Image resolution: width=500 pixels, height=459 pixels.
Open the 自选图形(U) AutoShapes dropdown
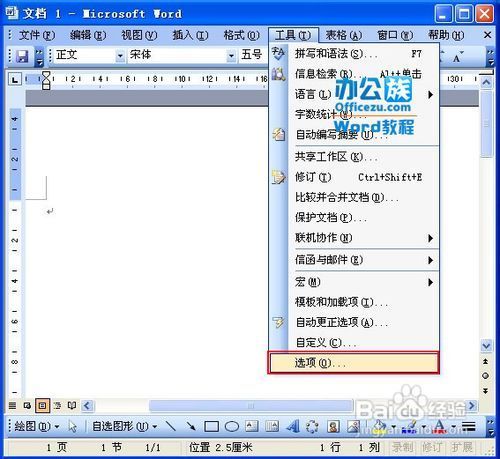(x=125, y=426)
